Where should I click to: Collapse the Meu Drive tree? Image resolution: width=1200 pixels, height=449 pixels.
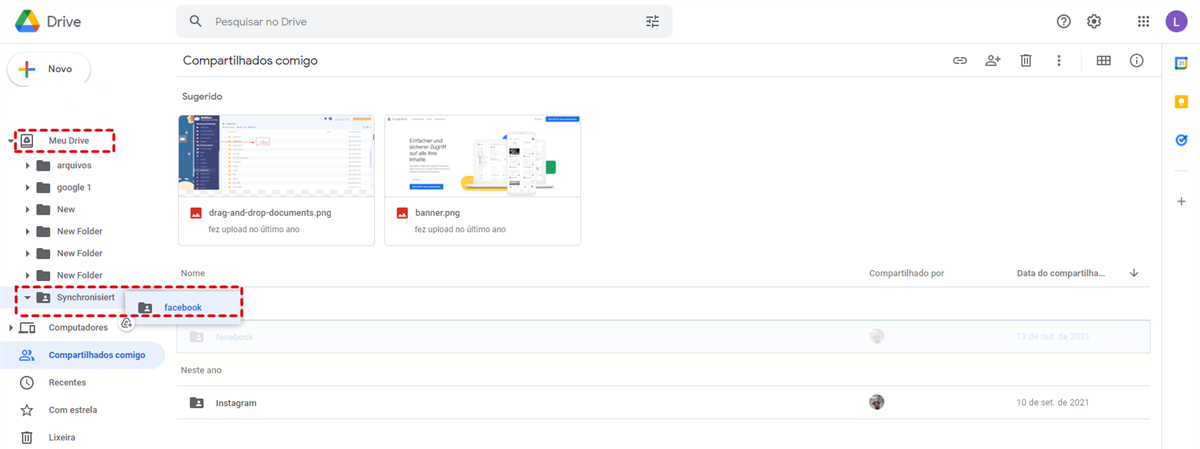pos(11,142)
